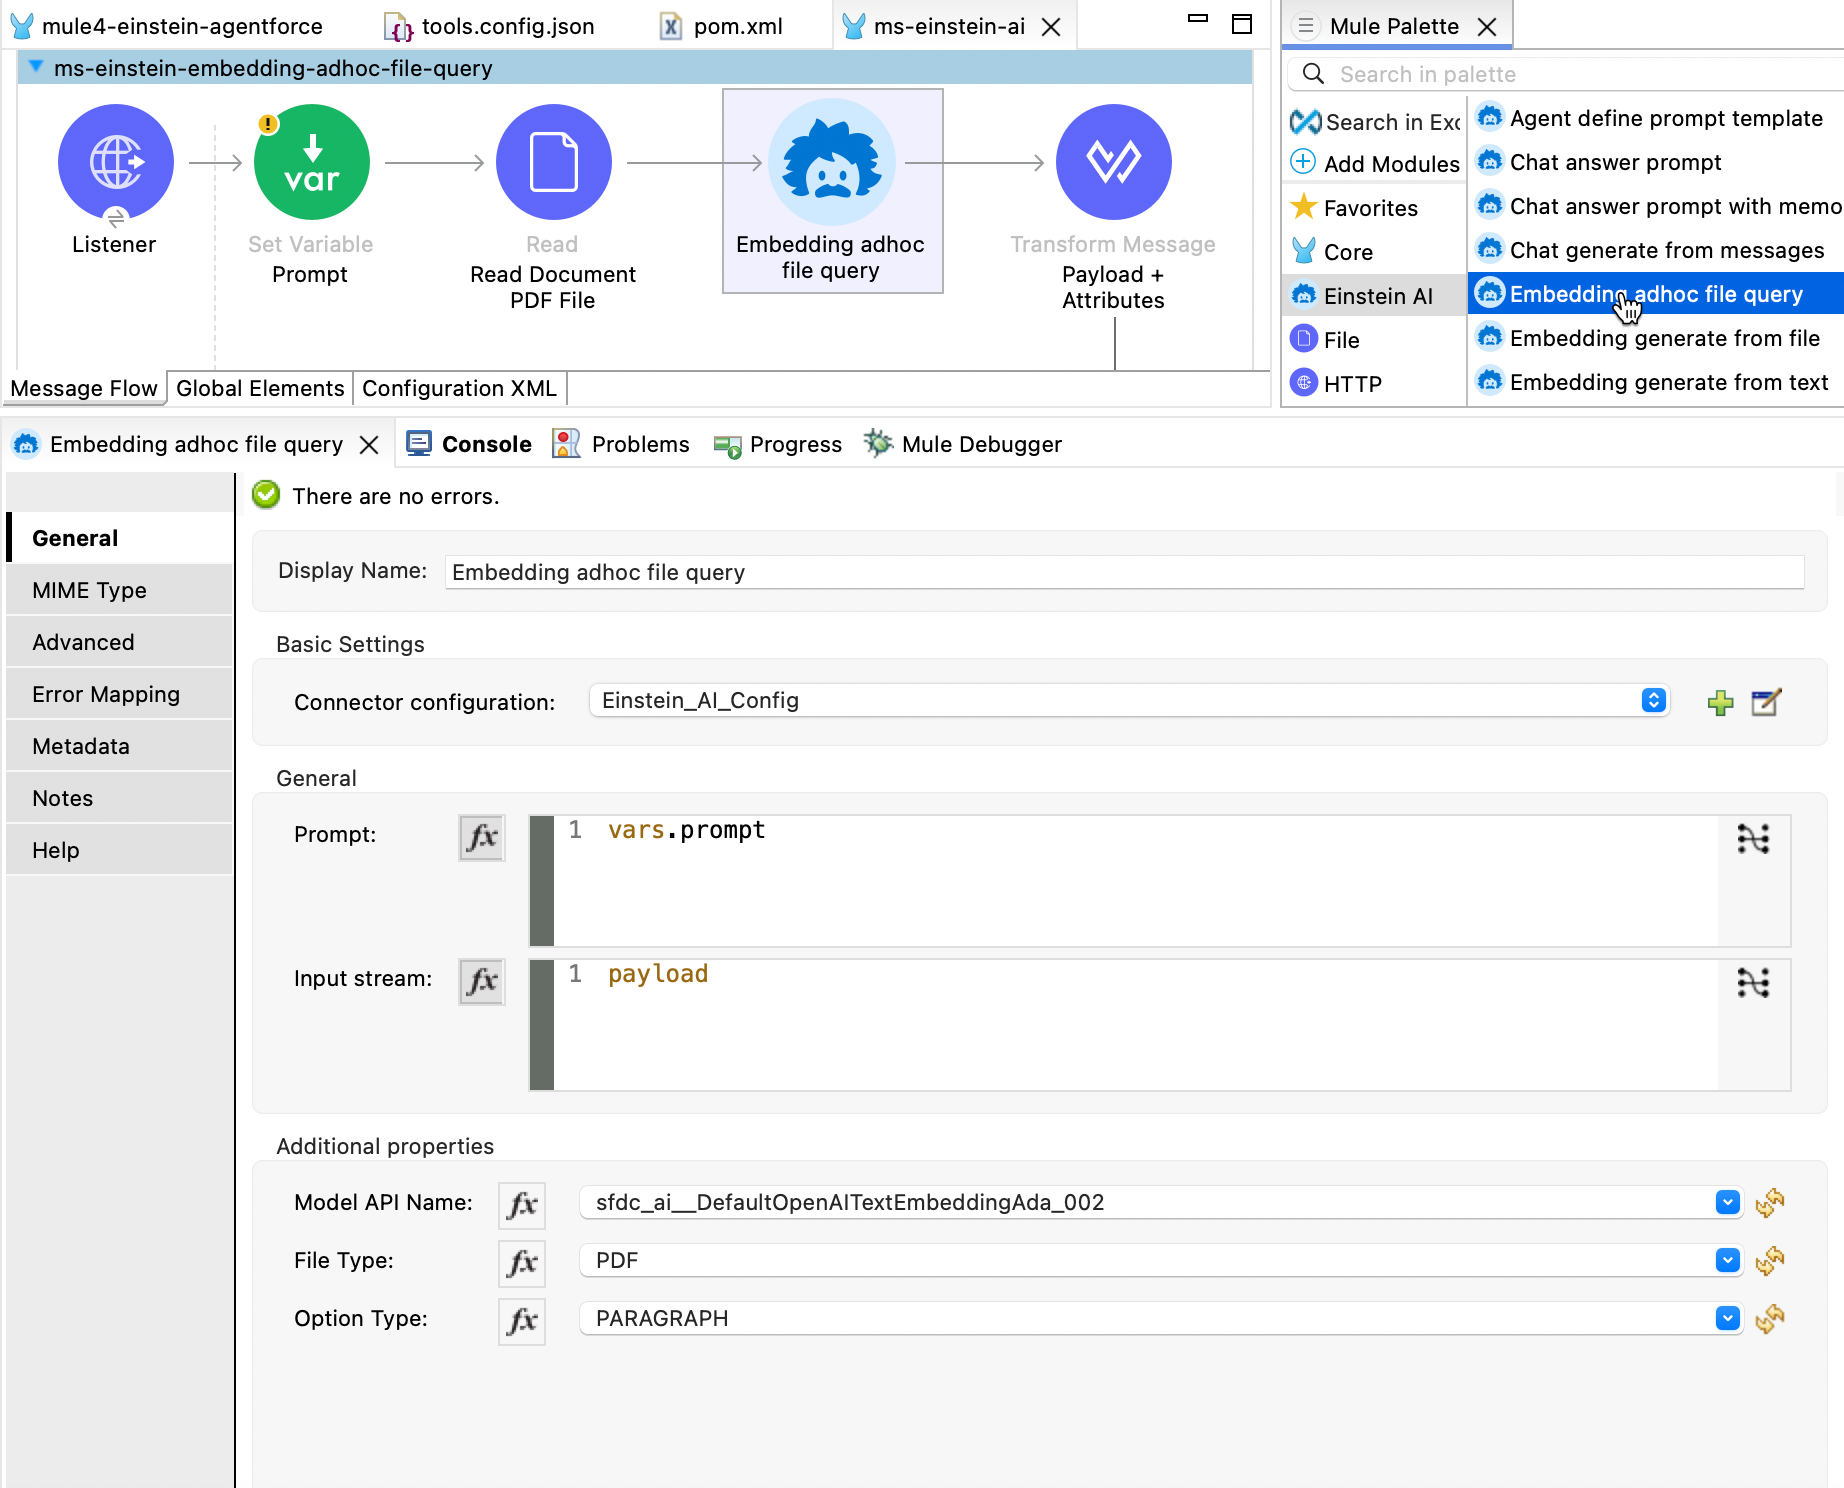This screenshot has height=1488, width=1844.
Task: Open the pom.xml editor tab
Action: point(722,27)
